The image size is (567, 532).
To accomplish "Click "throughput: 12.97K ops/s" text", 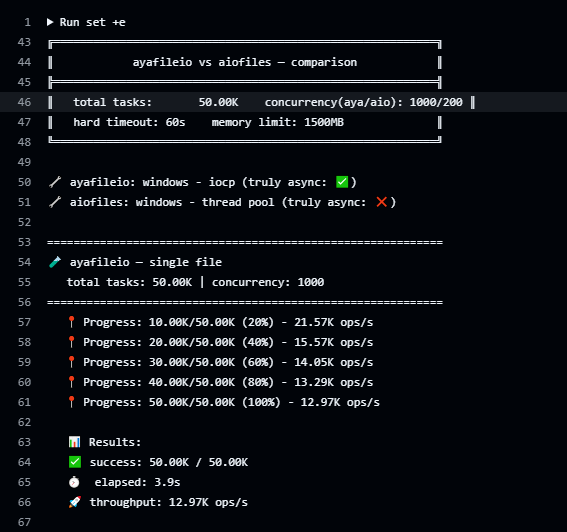I will pyautogui.click(x=169, y=502).
